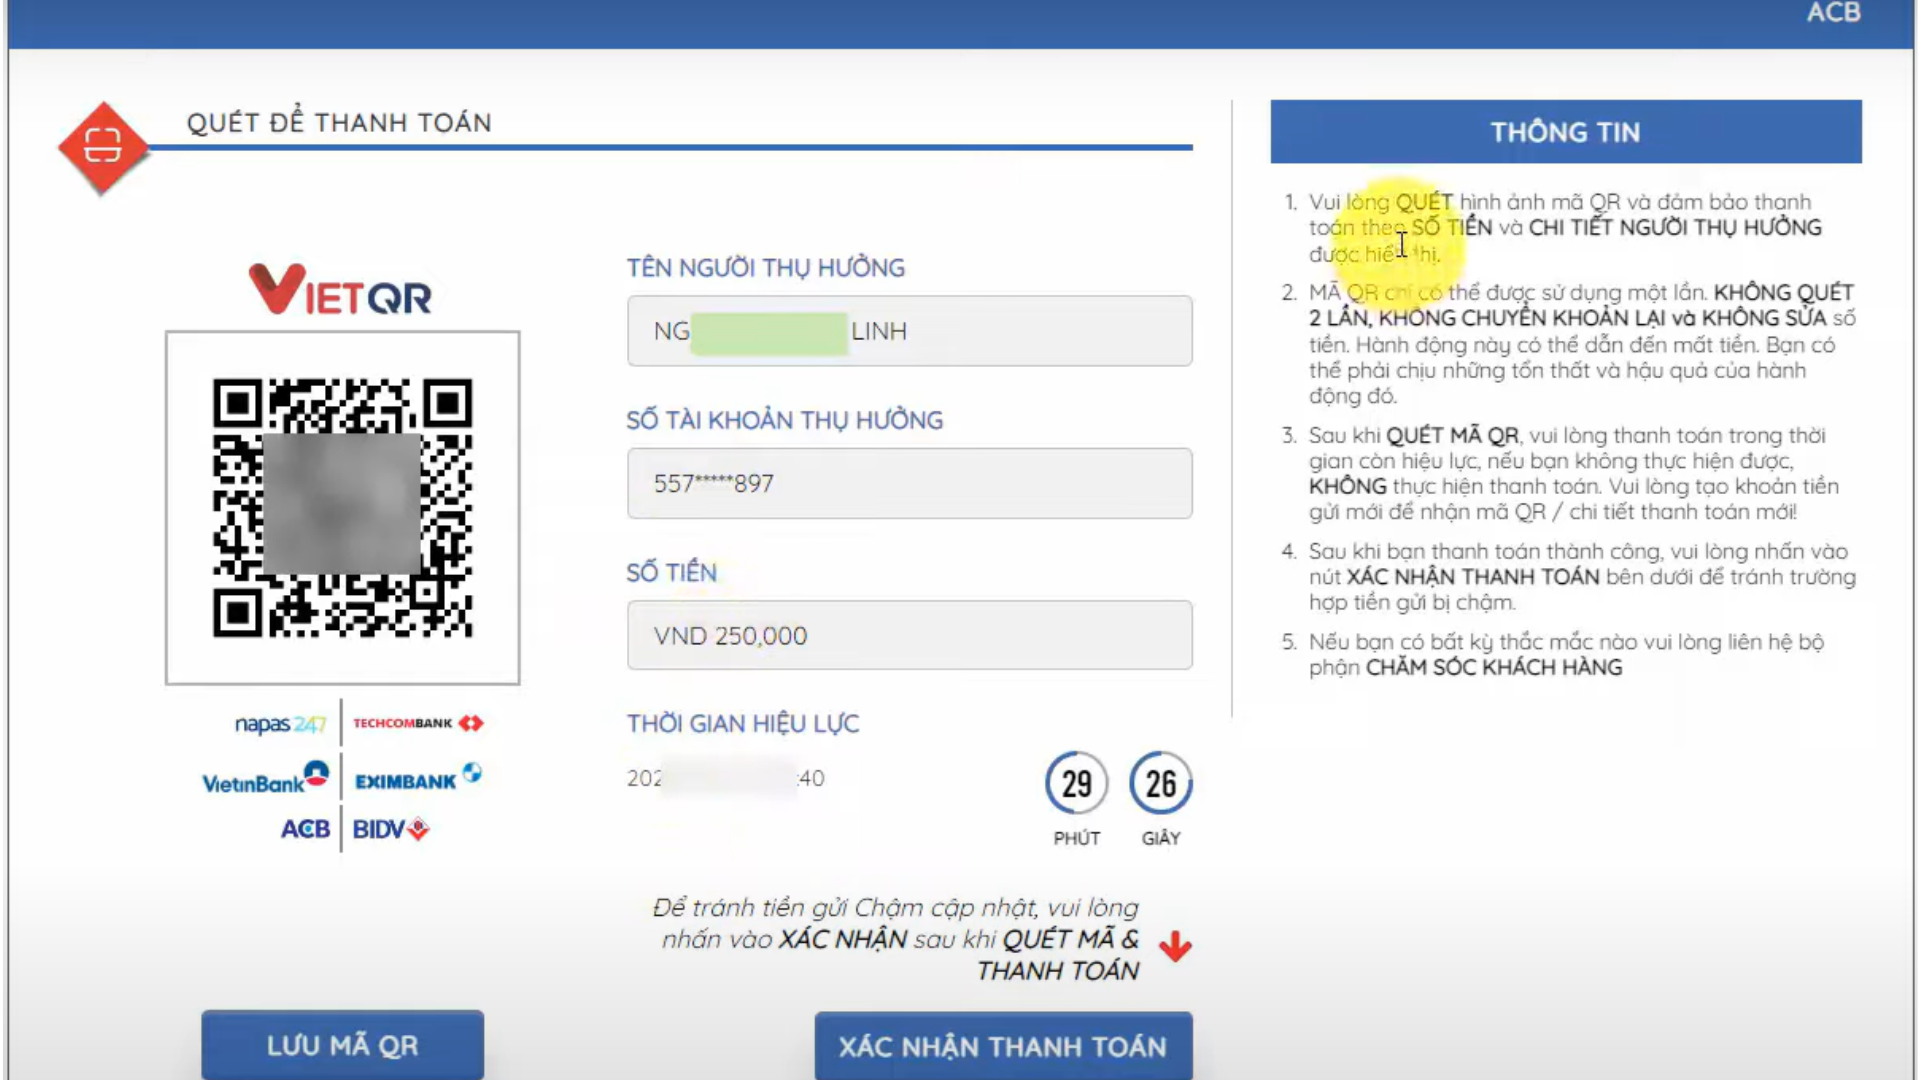1920x1080 pixels.
Task: Click the minutes countdown circle showing 29
Action: (1076, 783)
